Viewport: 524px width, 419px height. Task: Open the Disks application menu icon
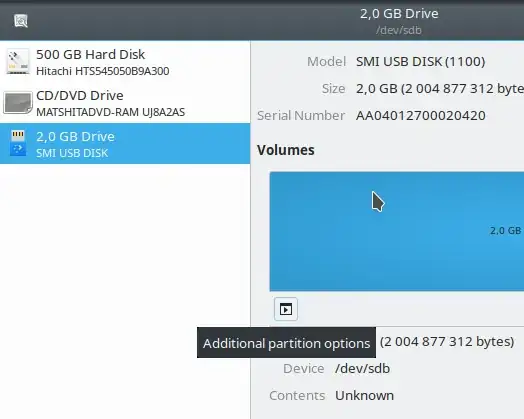[21, 21]
